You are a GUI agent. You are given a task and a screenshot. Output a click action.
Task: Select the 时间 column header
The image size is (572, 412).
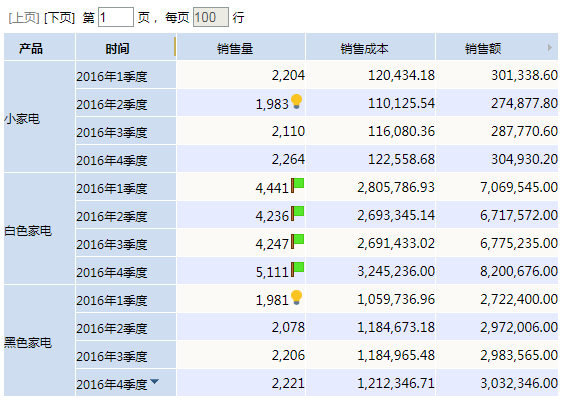pyautogui.click(x=125, y=47)
